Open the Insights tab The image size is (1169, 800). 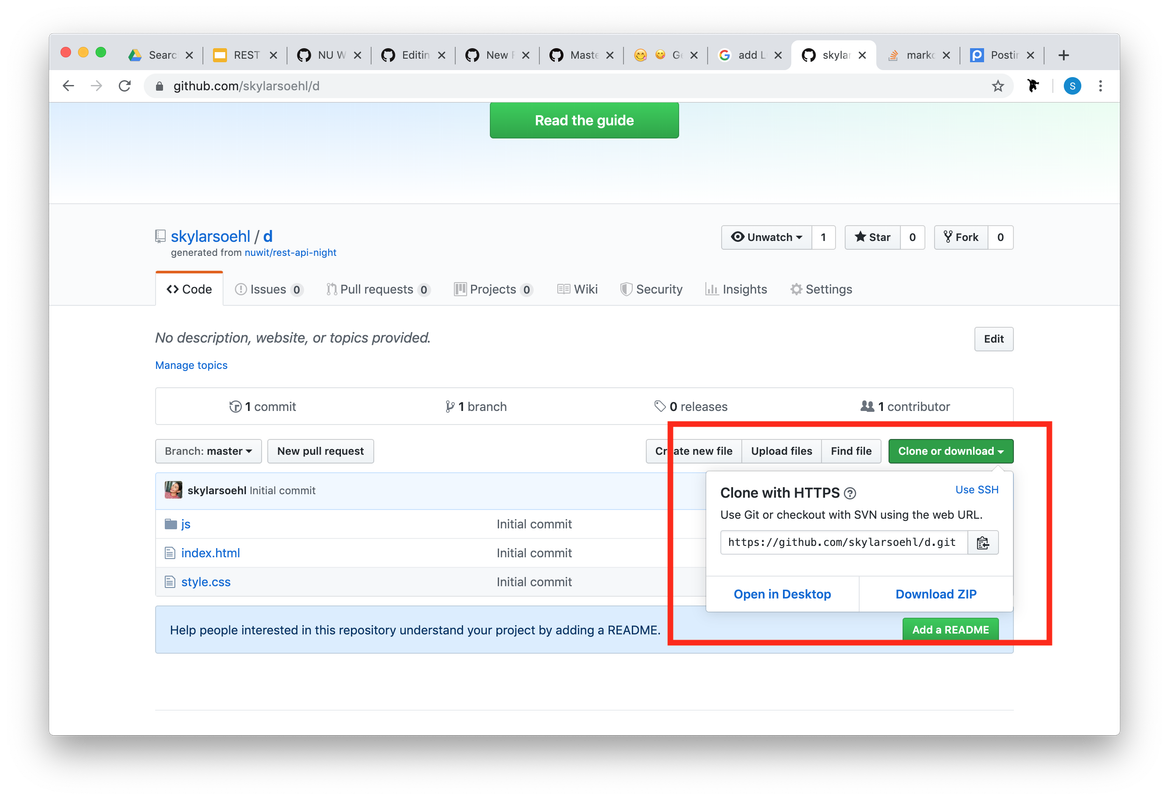tap(737, 289)
